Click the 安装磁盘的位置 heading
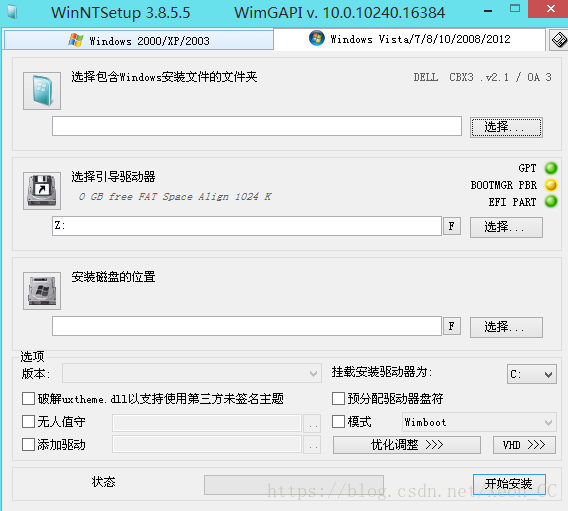The height and width of the screenshot is (511, 568). coord(113,277)
